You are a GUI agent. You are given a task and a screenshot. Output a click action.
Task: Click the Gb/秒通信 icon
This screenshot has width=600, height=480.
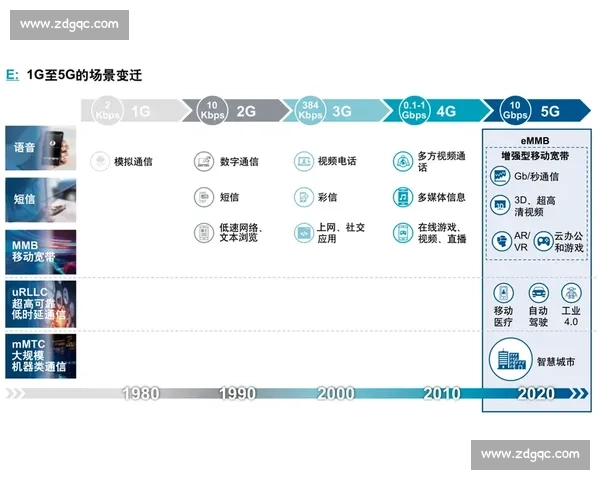[x=500, y=176]
